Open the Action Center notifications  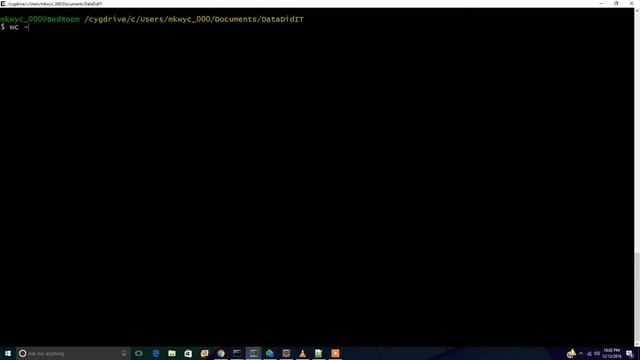point(629,353)
